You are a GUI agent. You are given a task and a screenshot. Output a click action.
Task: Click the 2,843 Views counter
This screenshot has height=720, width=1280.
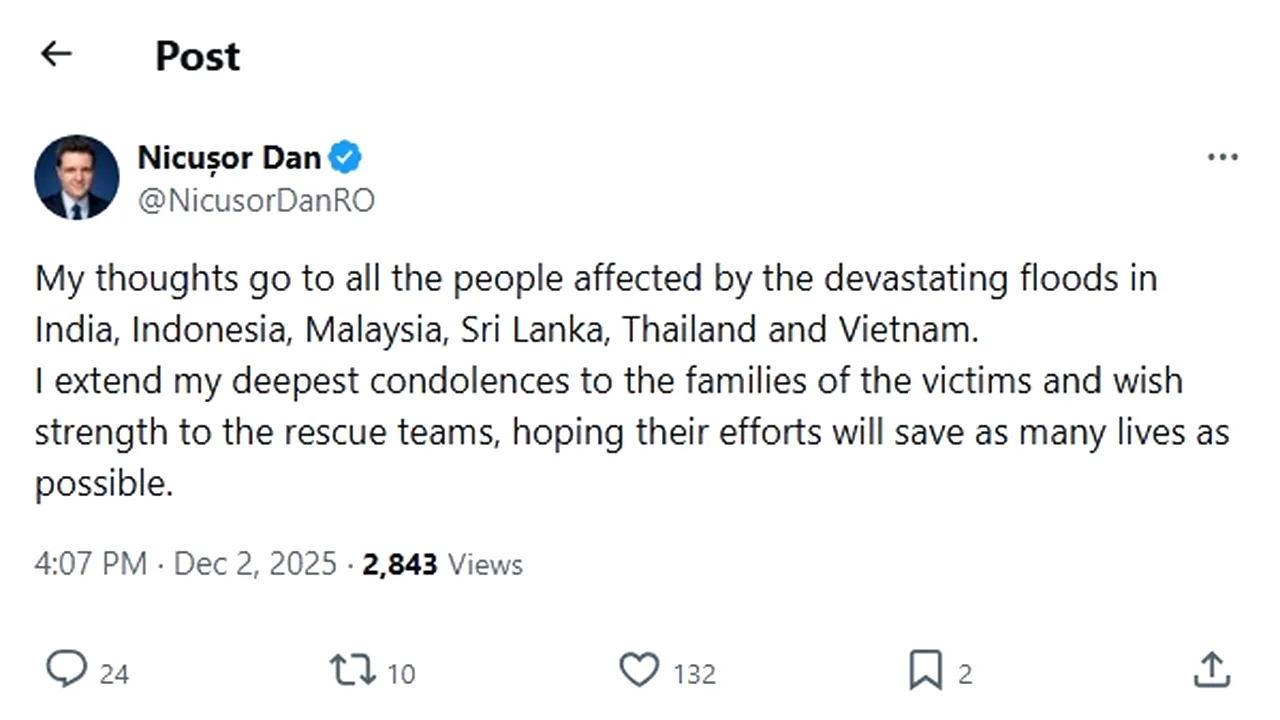point(442,564)
